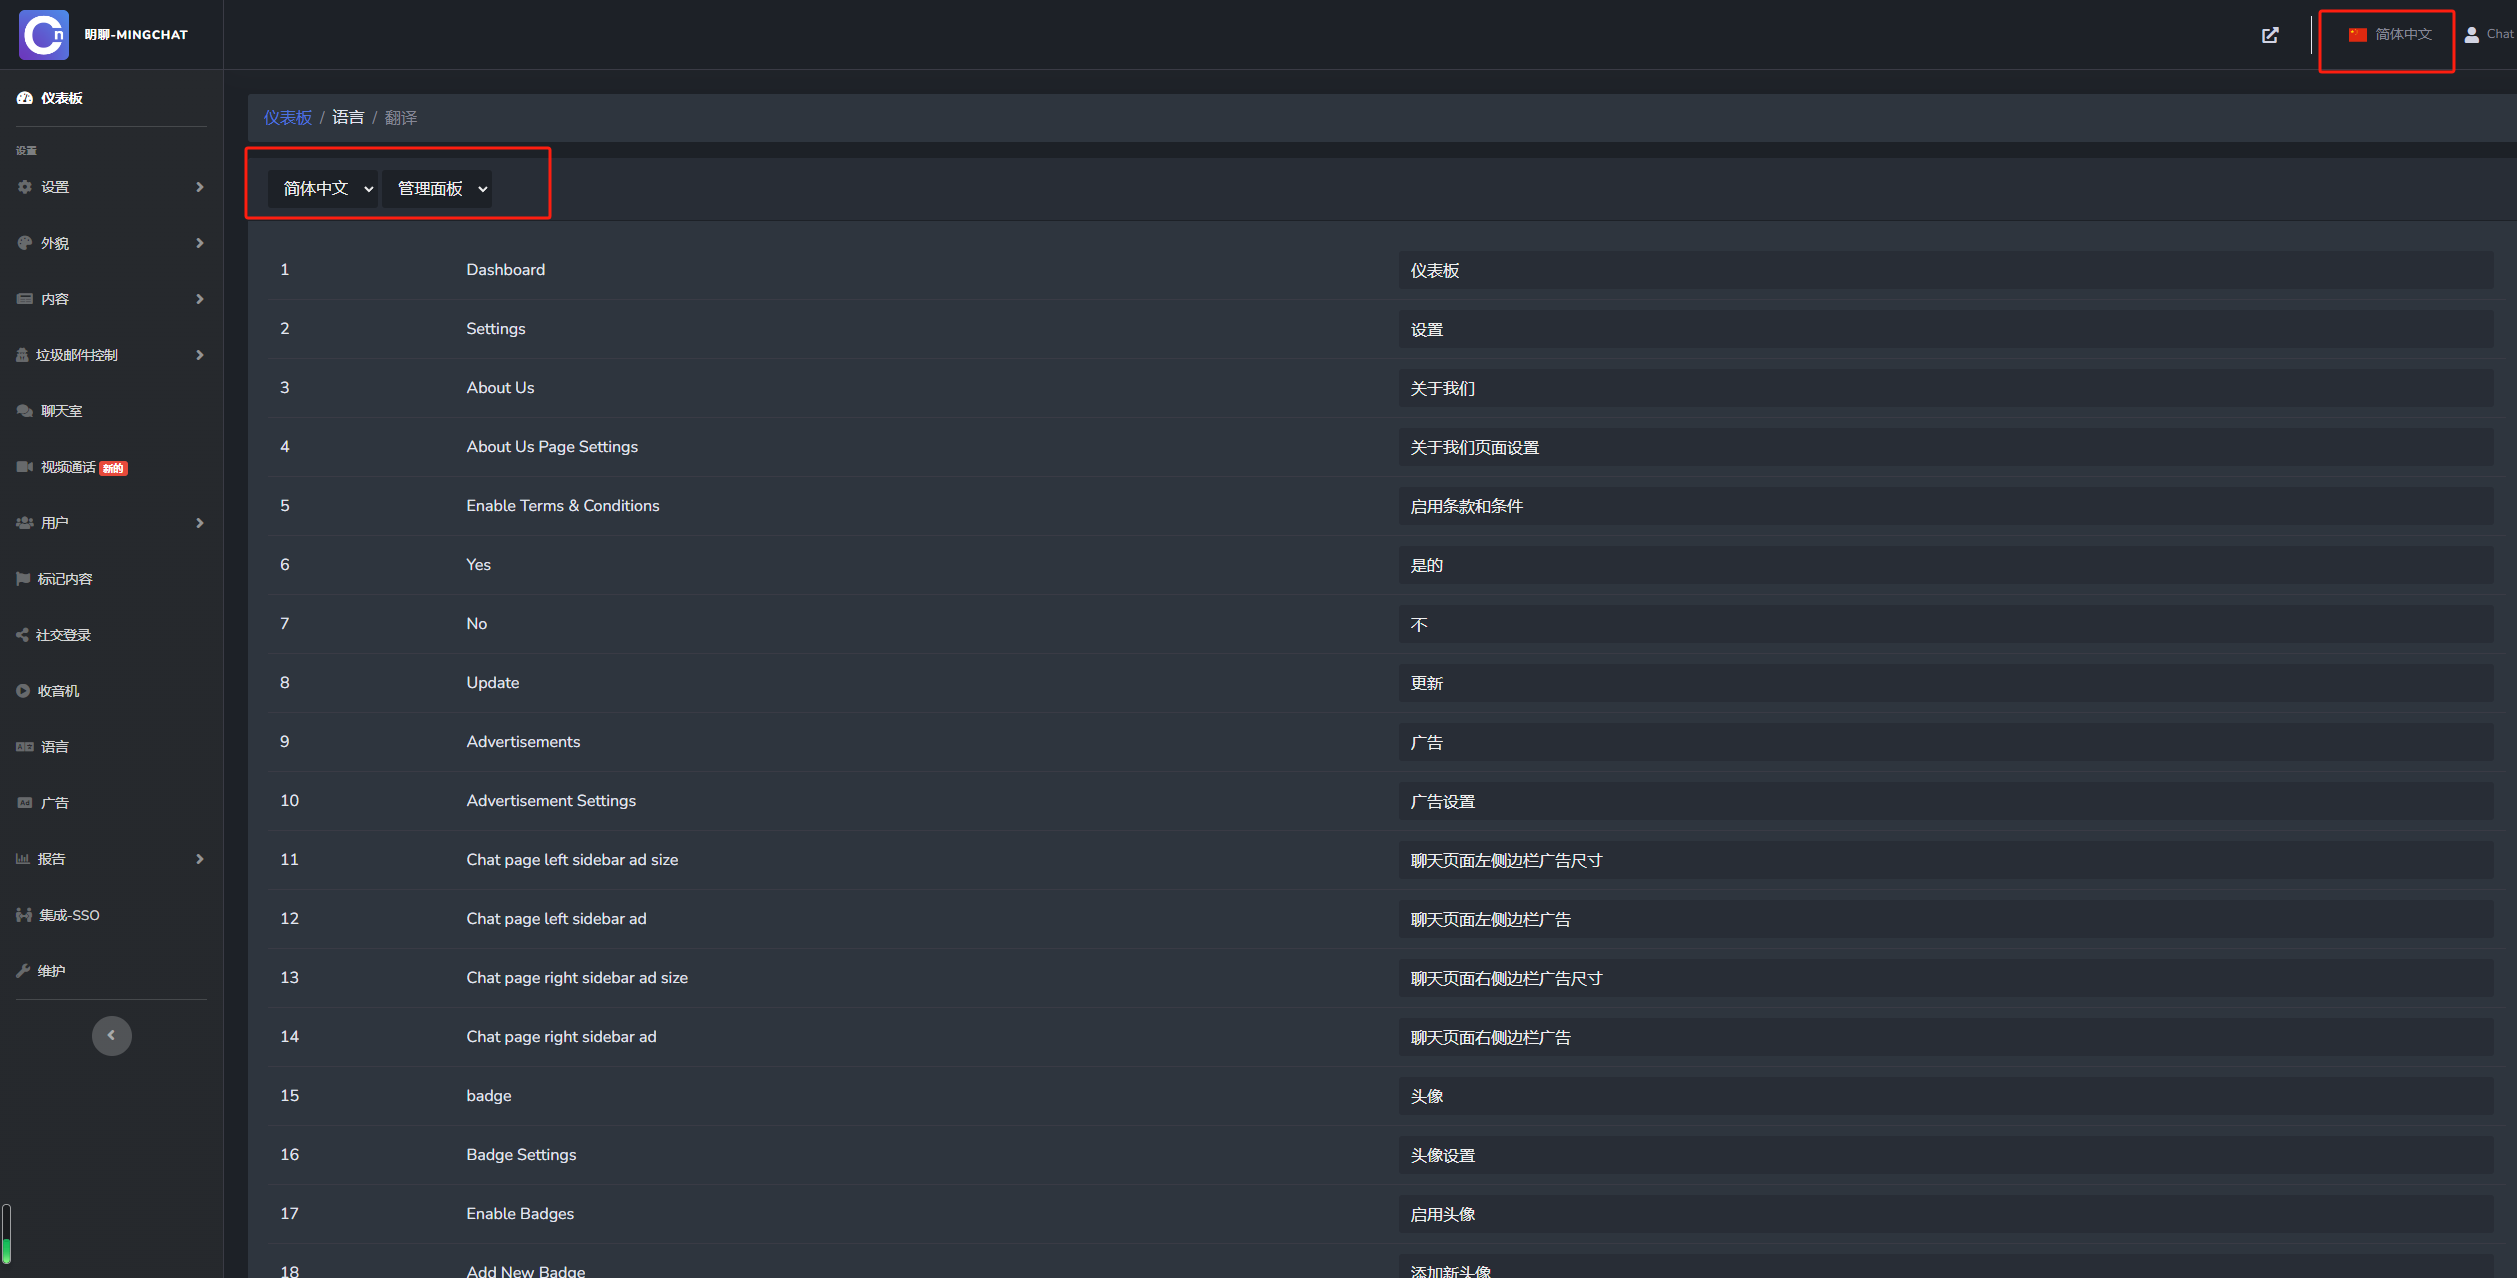Click the MingChat logo icon

[x=44, y=35]
